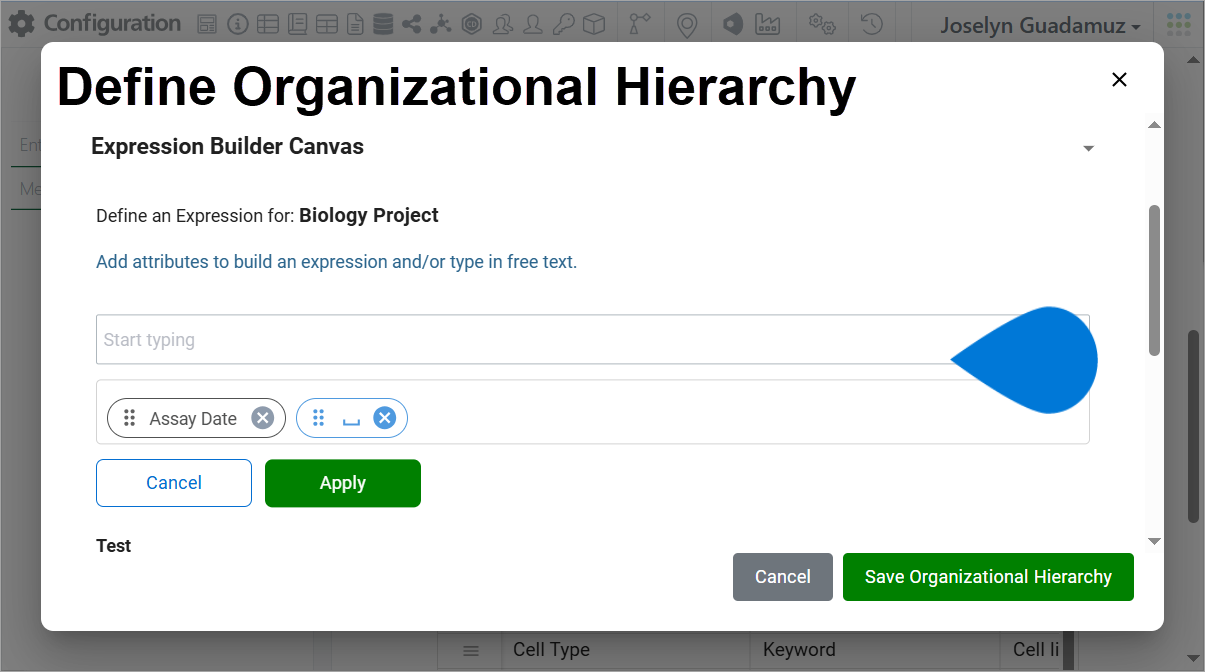Click the gray Cancel button in footer
1205x672 pixels.
point(783,577)
